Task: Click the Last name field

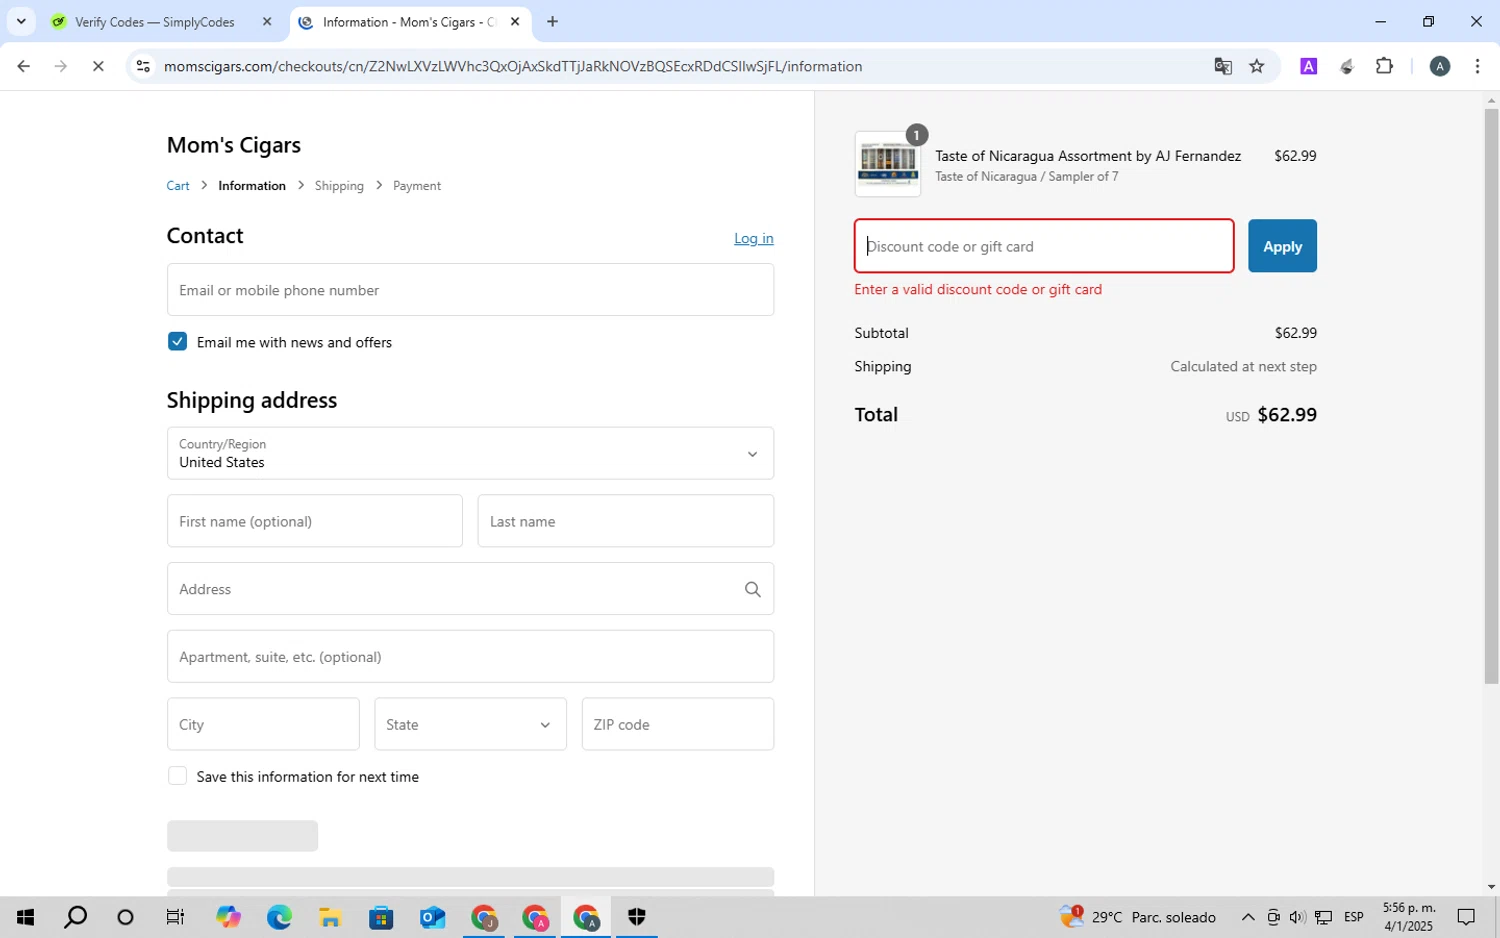Action: click(626, 521)
